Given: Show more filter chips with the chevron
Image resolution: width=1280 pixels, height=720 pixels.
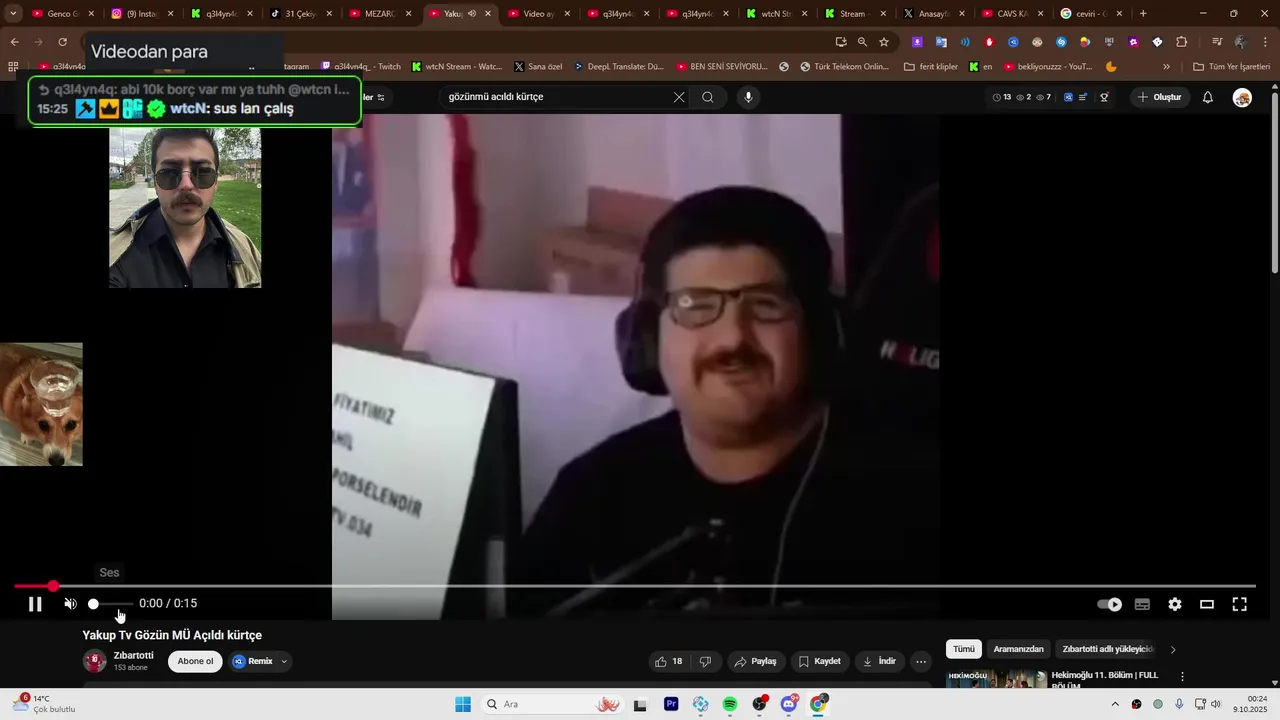Looking at the screenshot, I should [1173, 649].
